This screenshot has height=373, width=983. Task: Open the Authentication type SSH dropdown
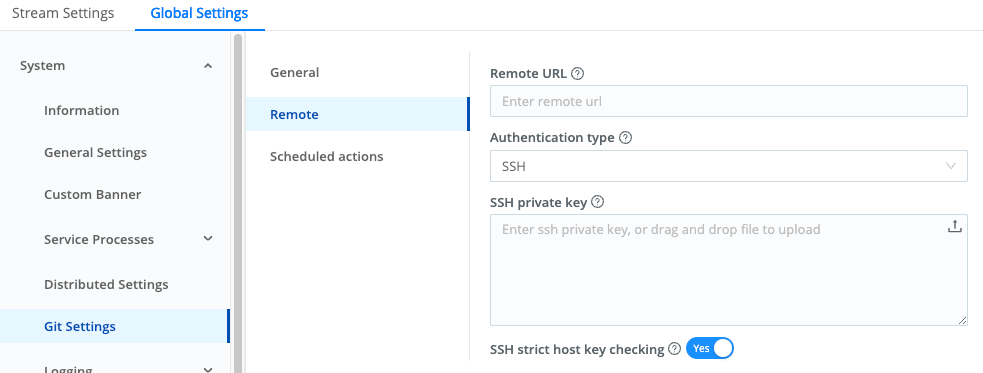tap(728, 166)
